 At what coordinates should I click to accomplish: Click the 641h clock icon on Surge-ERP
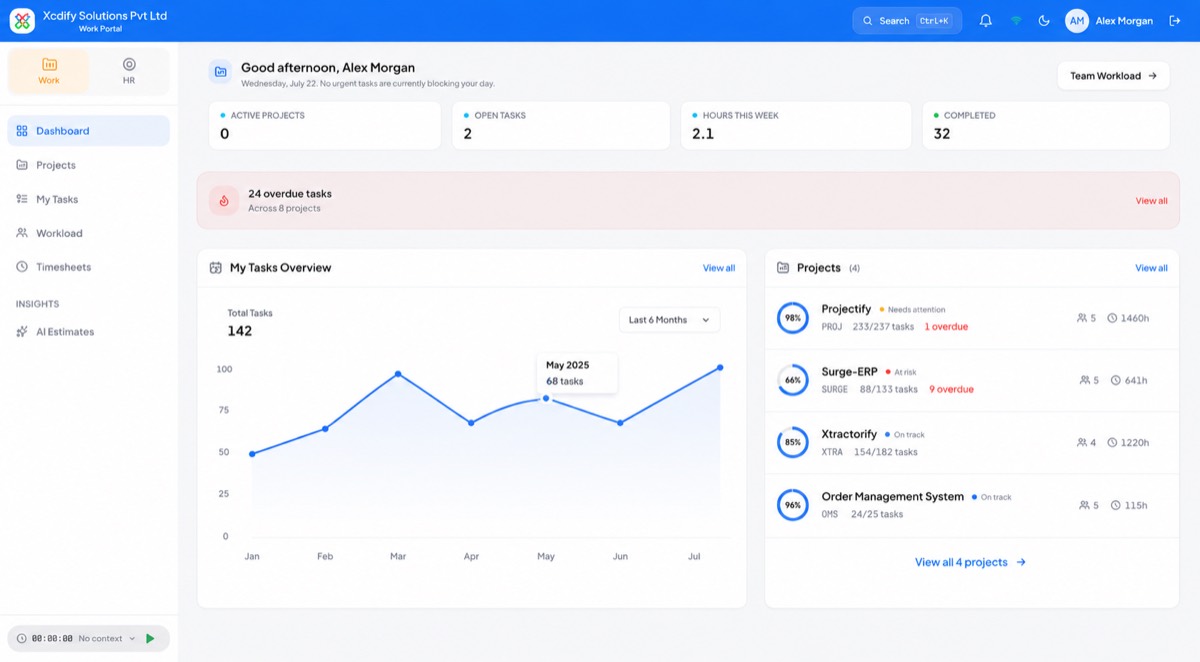tap(1115, 380)
